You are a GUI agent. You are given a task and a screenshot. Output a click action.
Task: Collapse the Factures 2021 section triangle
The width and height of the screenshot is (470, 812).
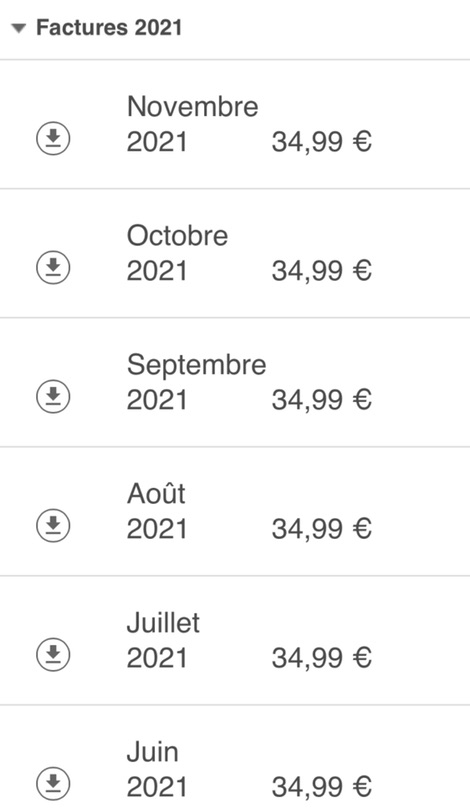[x=19, y=28]
